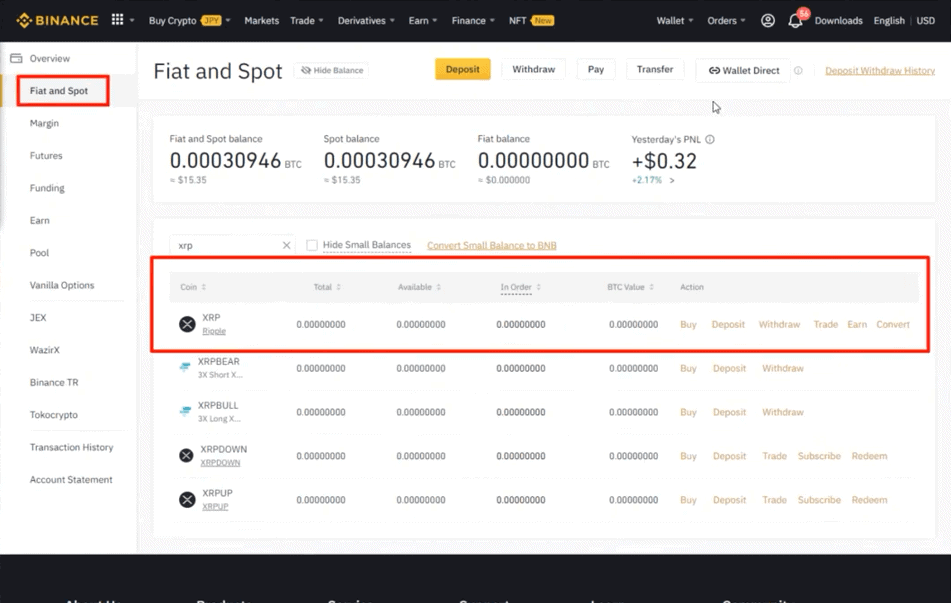Screen dimensions: 951x603
Task: Sort by Coin column arrows
Action: point(204,287)
